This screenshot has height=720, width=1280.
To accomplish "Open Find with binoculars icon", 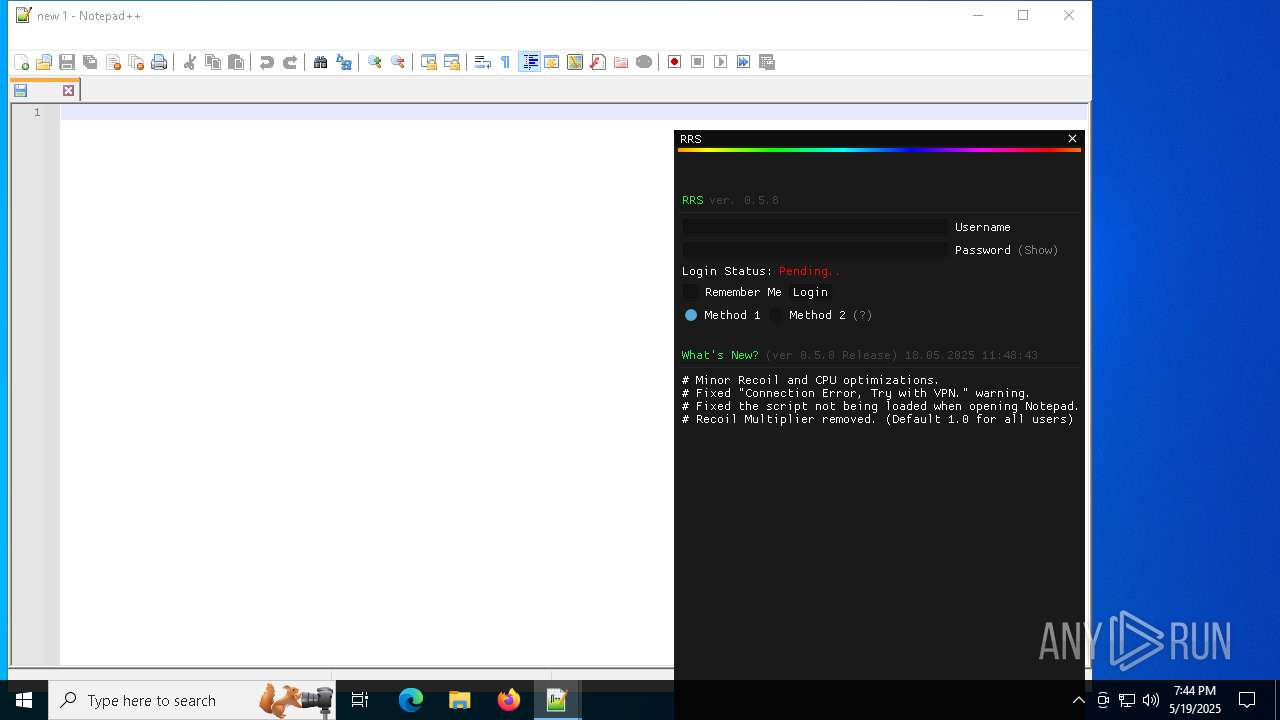I will 321,62.
